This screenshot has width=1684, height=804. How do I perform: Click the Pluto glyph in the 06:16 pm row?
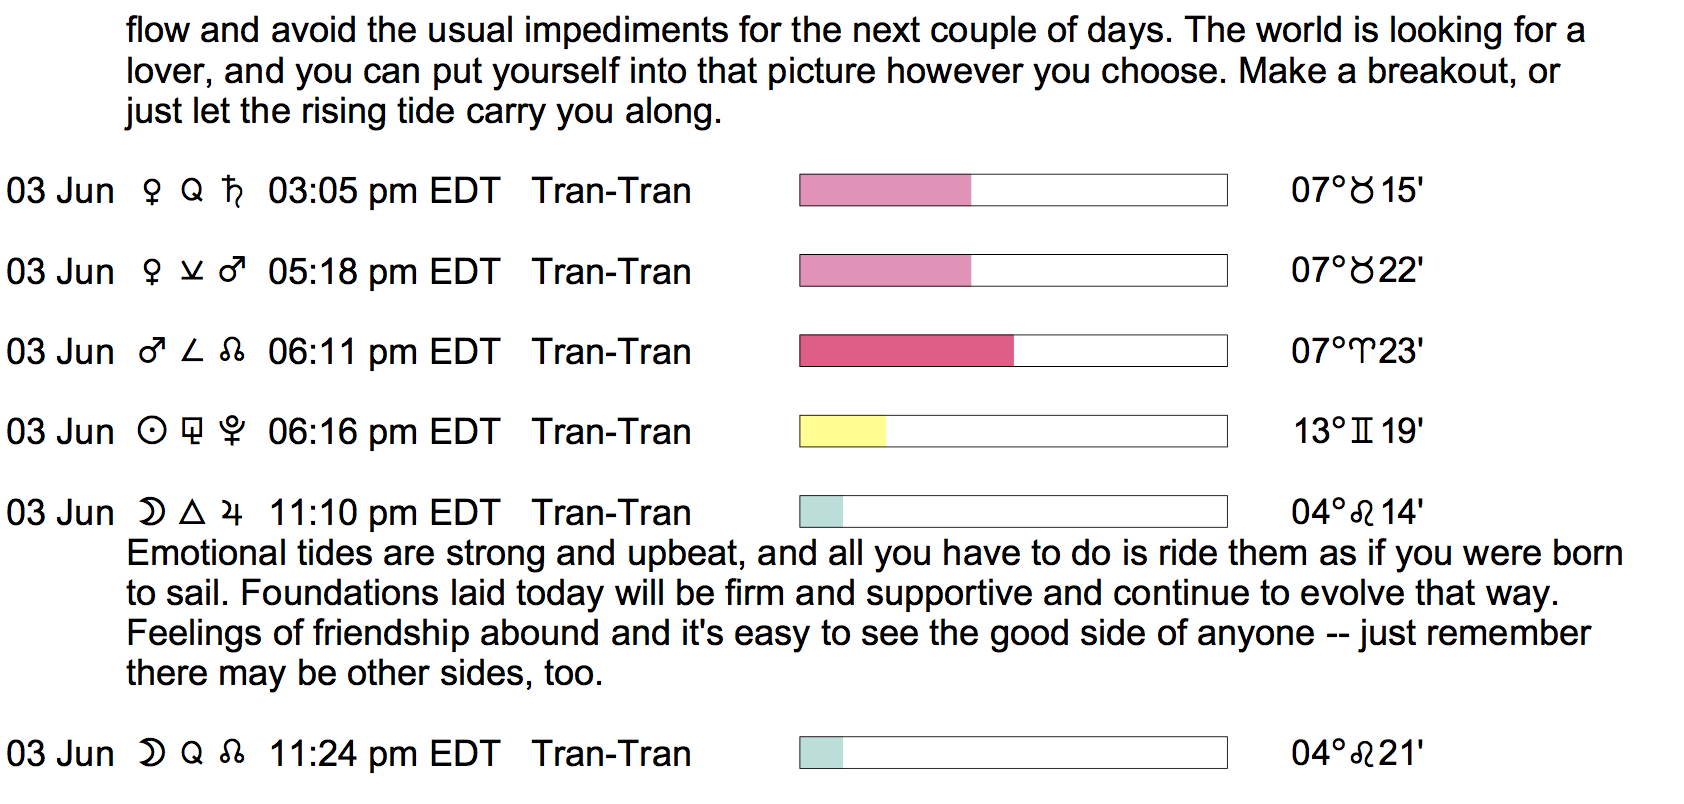[232, 431]
